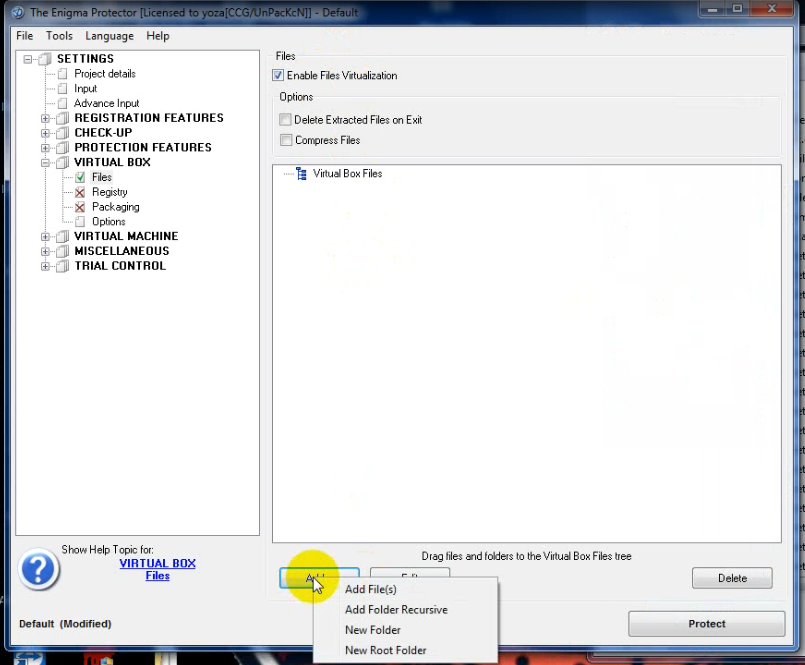Image resolution: width=805 pixels, height=665 pixels.
Task: Select Input in the settings tree
Action: [85, 89]
